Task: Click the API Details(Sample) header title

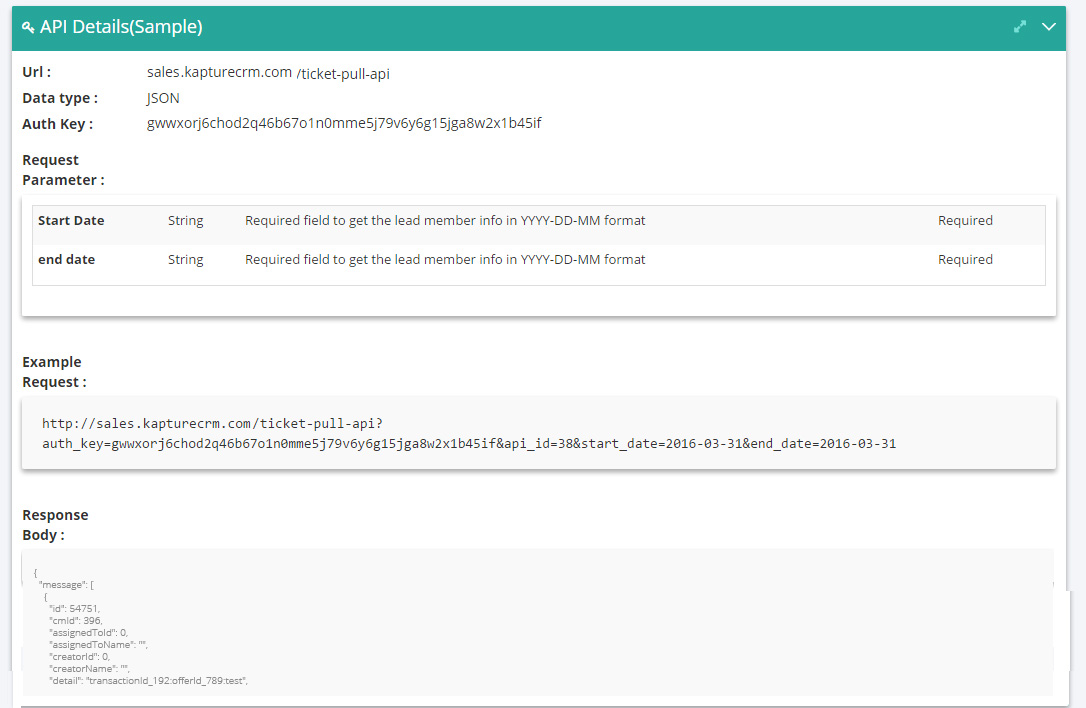Action: pyautogui.click(x=121, y=27)
